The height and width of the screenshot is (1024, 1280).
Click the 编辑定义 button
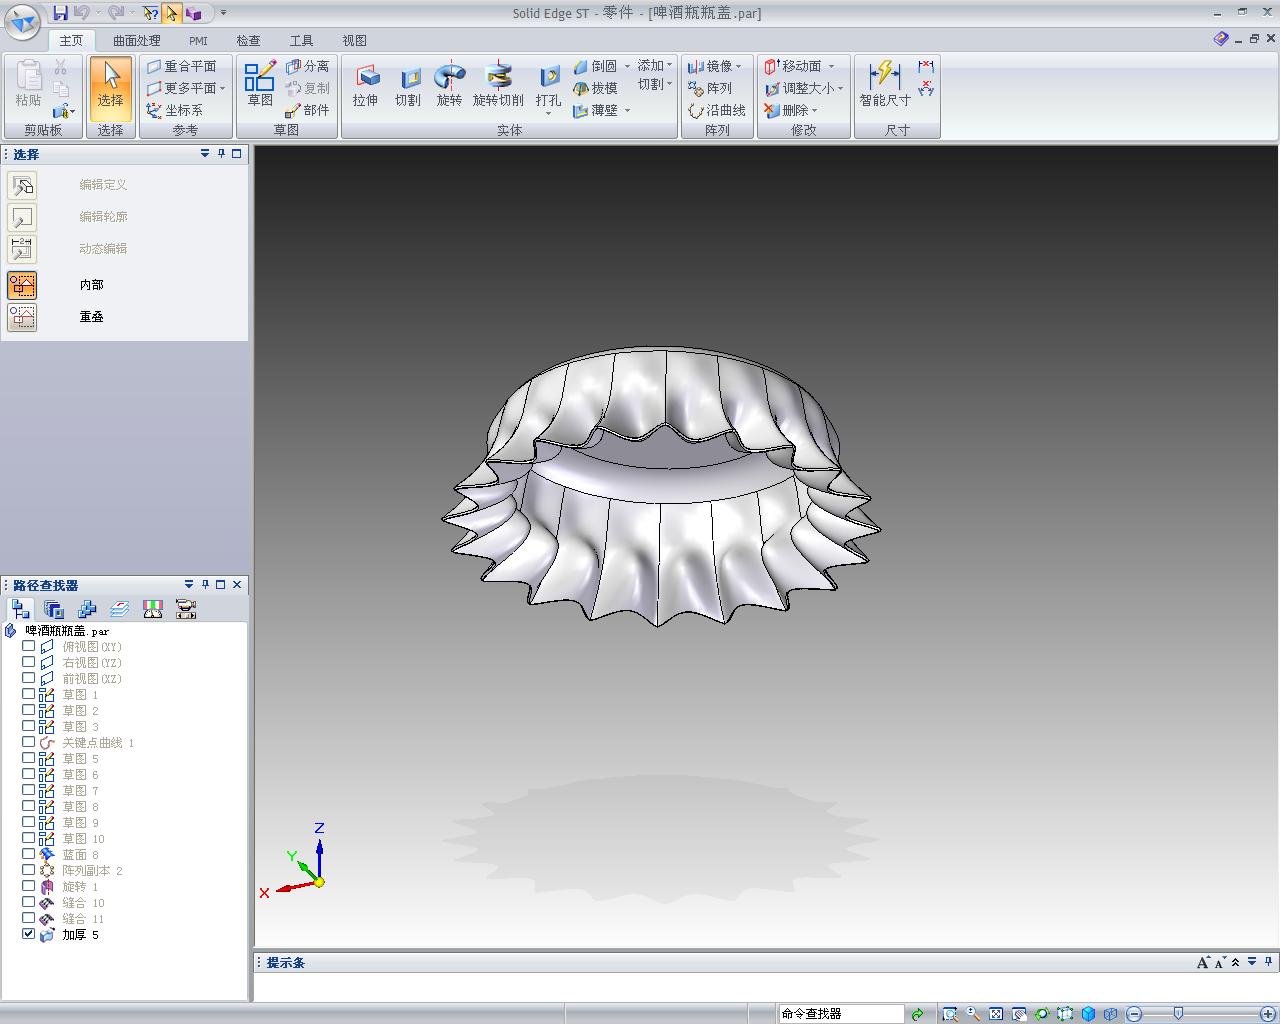click(22, 185)
